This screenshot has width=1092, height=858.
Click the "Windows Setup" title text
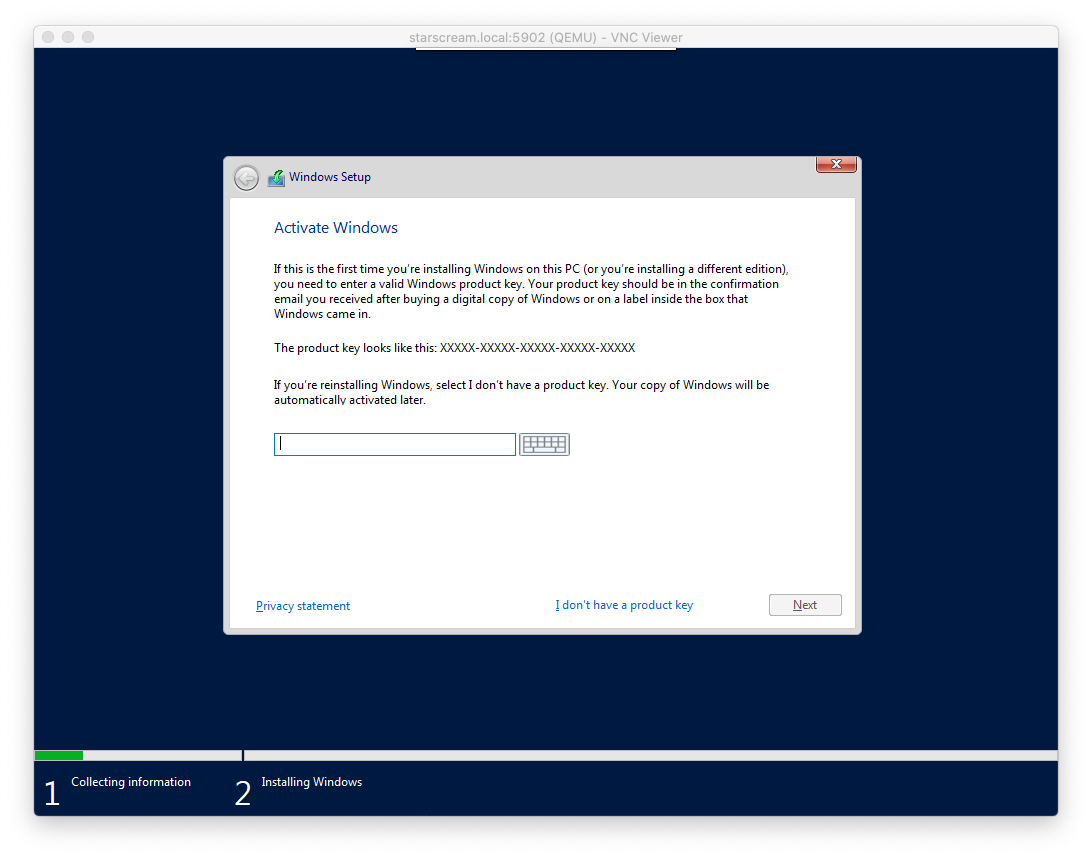point(330,178)
